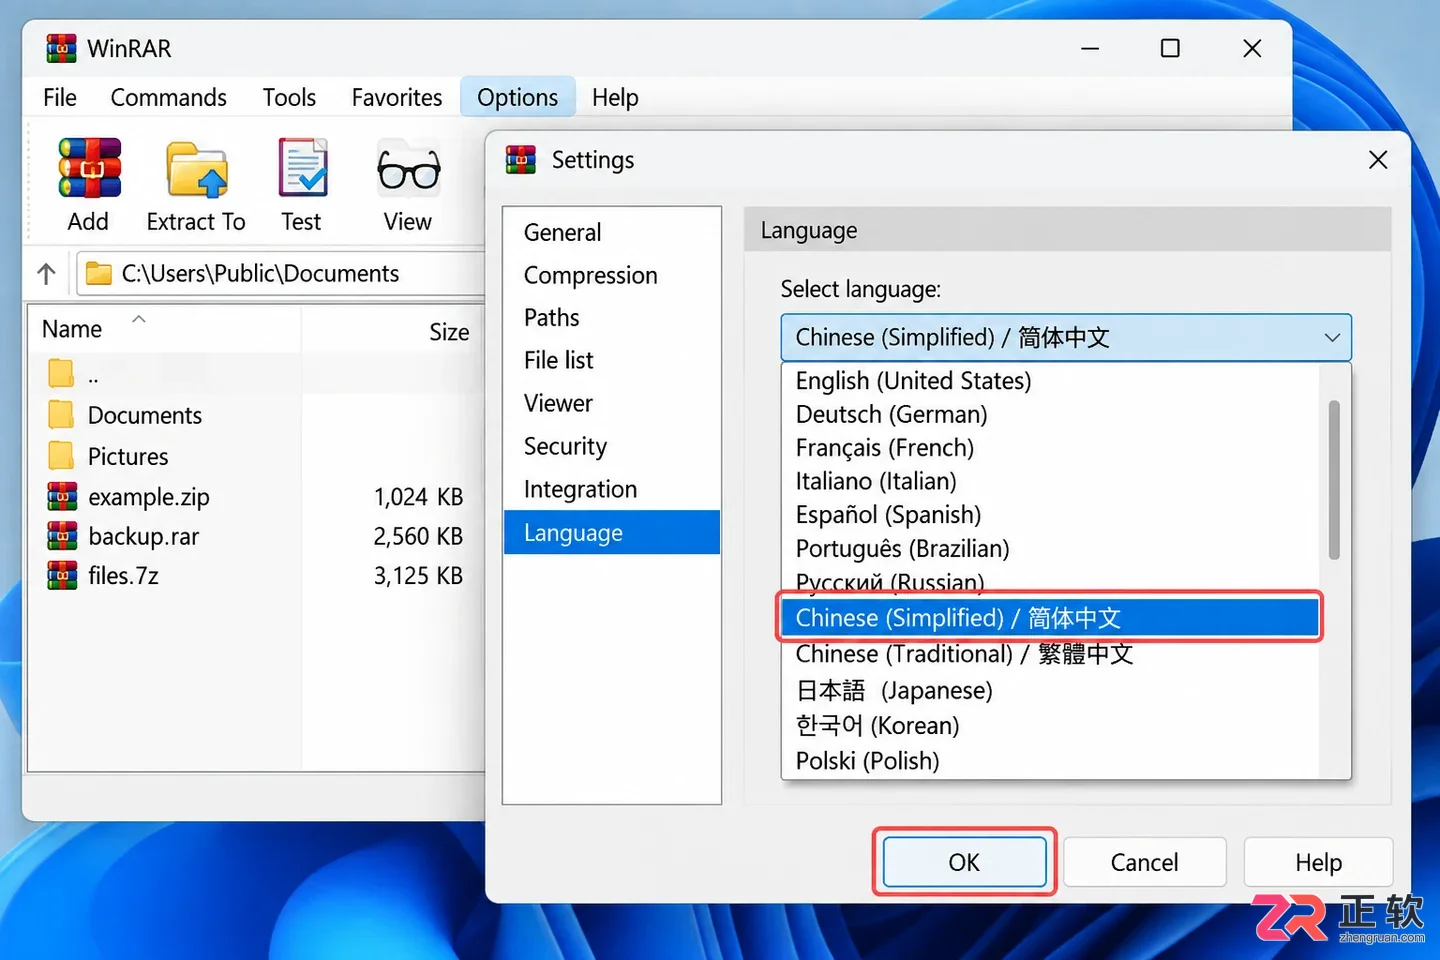This screenshot has height=960, width=1440.
Task: Click the Cancel button
Action: coord(1144,862)
